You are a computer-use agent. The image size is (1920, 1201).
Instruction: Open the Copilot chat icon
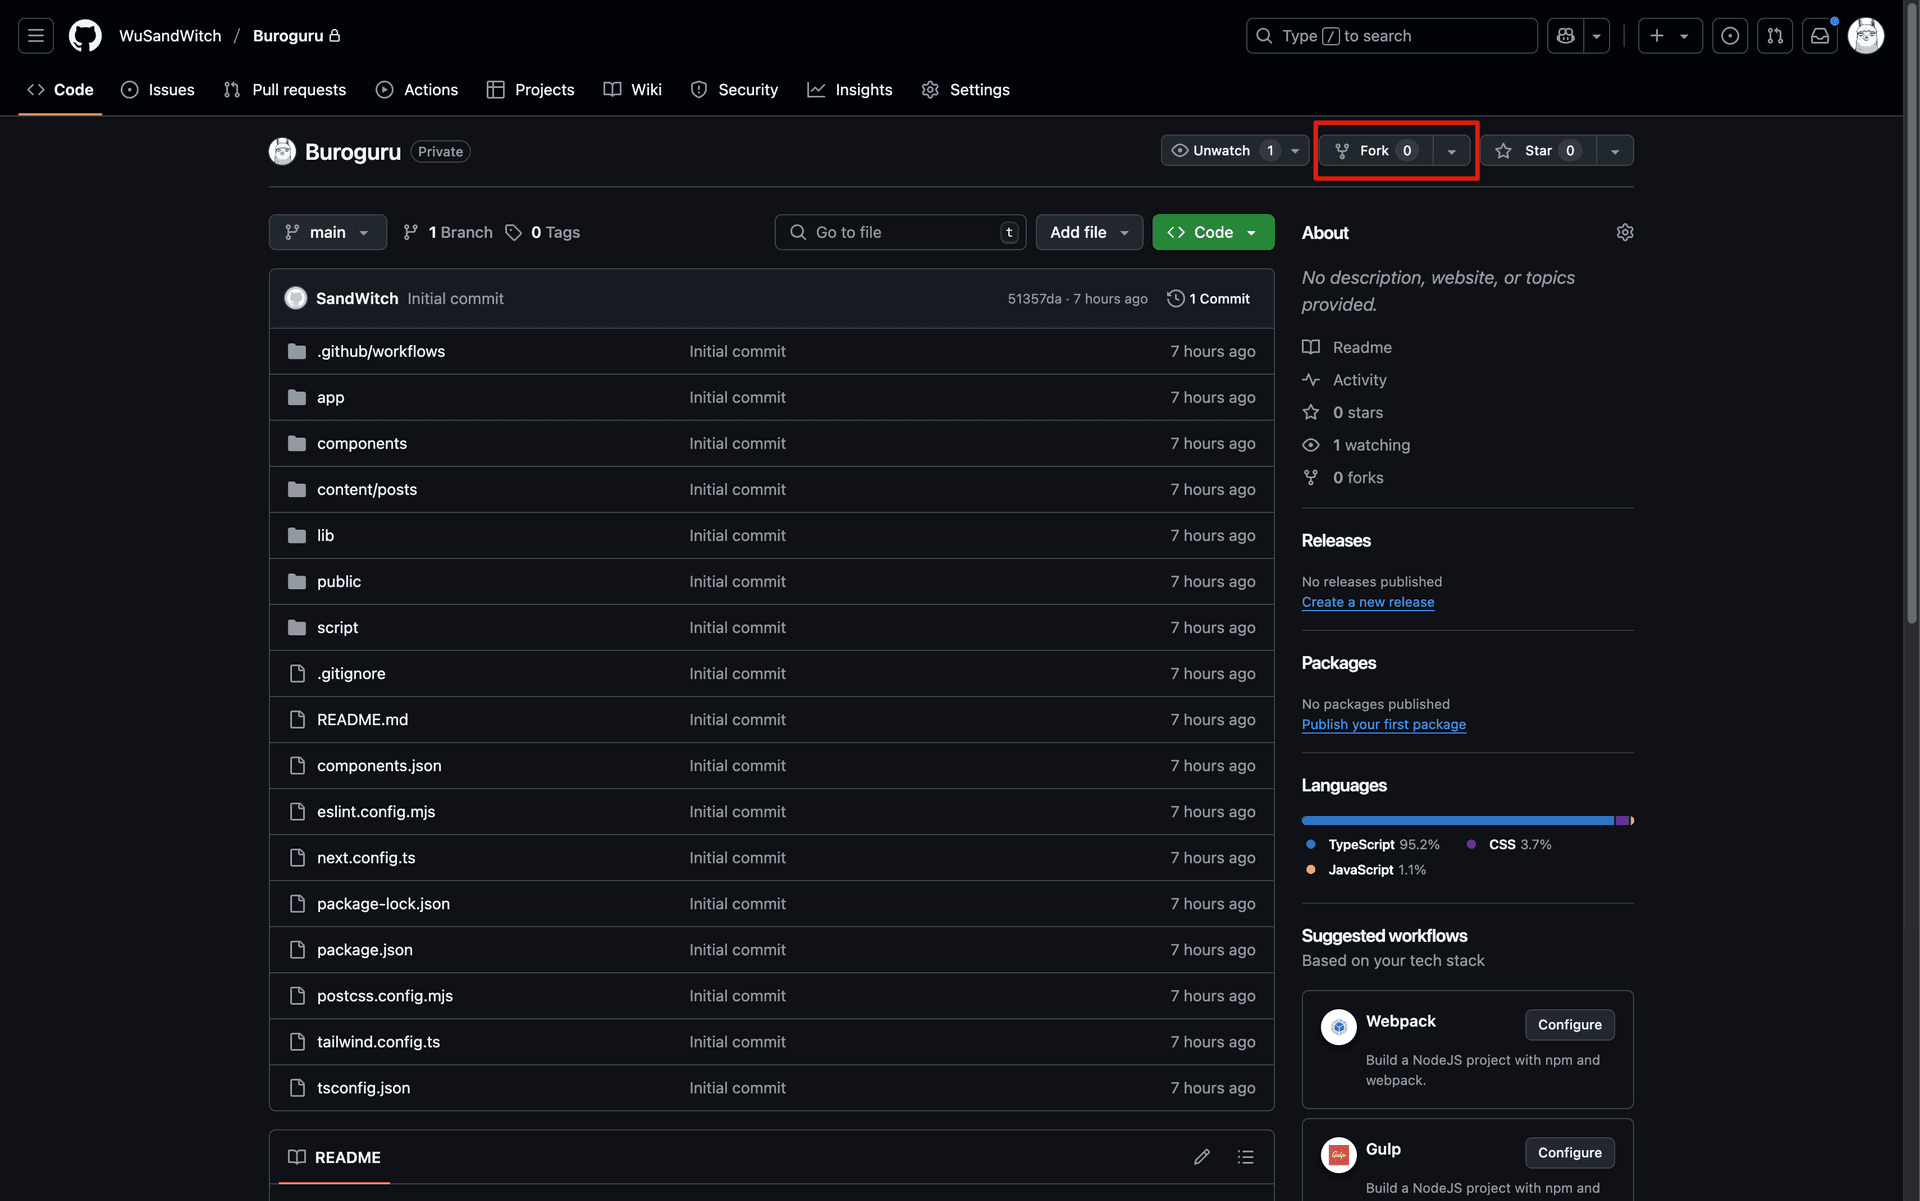coord(1565,36)
